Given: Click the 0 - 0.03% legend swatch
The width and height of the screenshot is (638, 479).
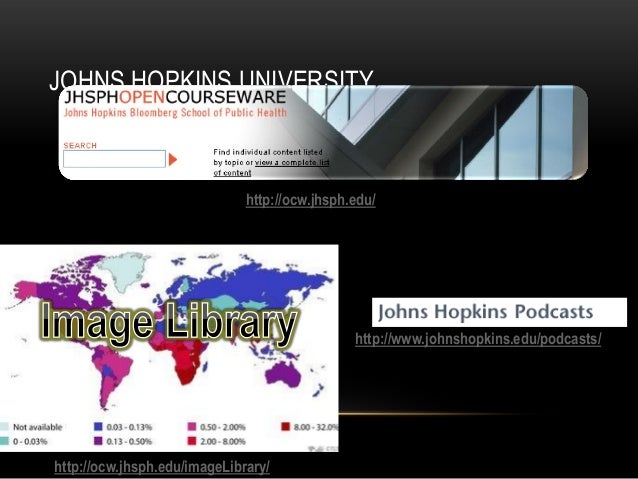Looking at the screenshot, I should 4,441.
